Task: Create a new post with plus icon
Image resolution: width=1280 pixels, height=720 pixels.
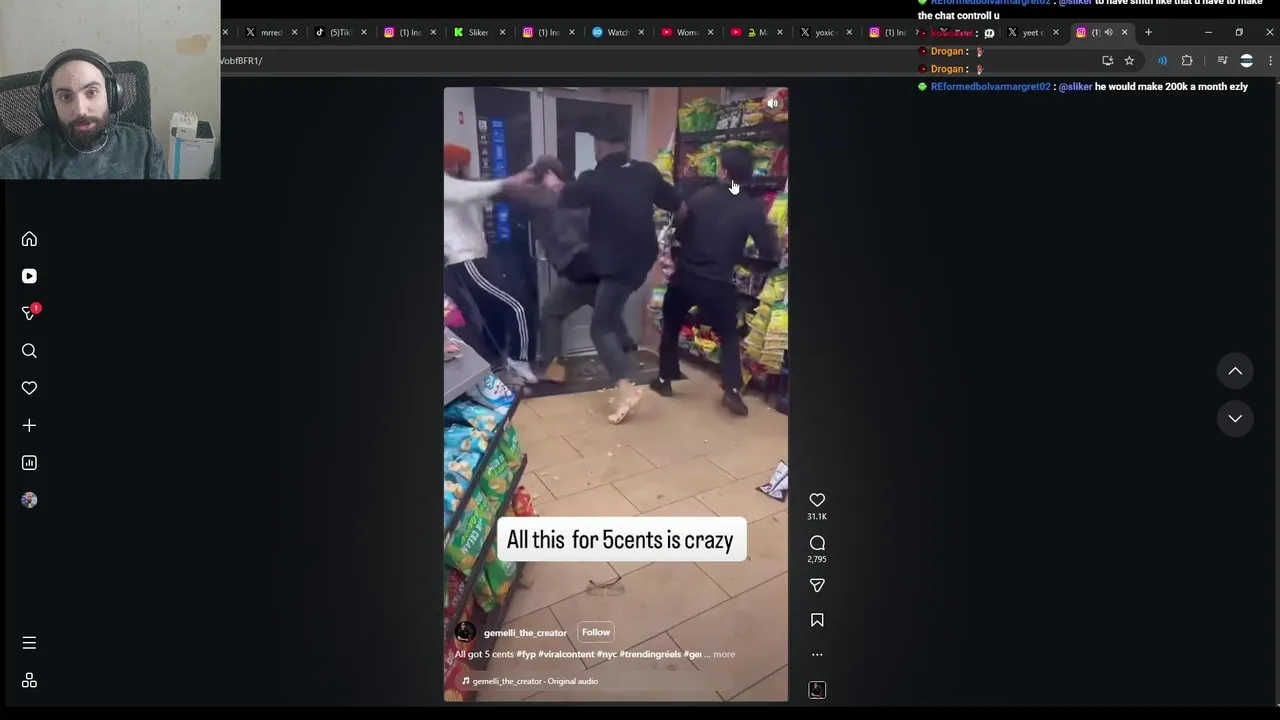Action: click(x=29, y=425)
